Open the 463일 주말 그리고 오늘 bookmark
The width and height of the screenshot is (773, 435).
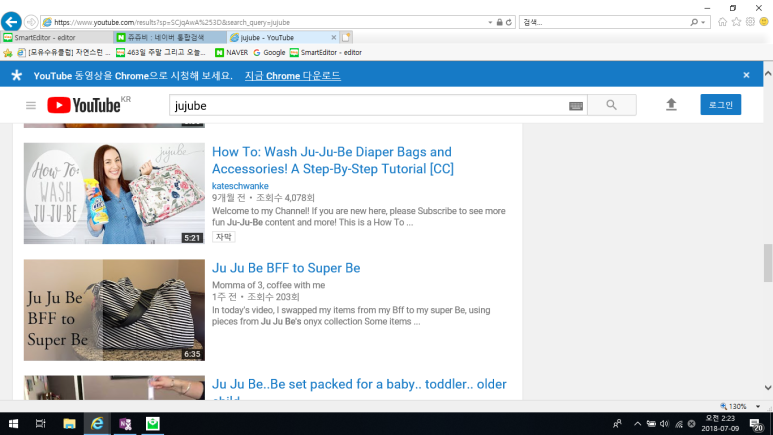[x=161, y=52]
